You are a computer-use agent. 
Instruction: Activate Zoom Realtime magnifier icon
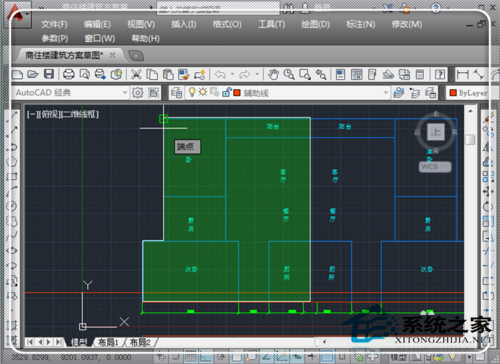(289, 74)
